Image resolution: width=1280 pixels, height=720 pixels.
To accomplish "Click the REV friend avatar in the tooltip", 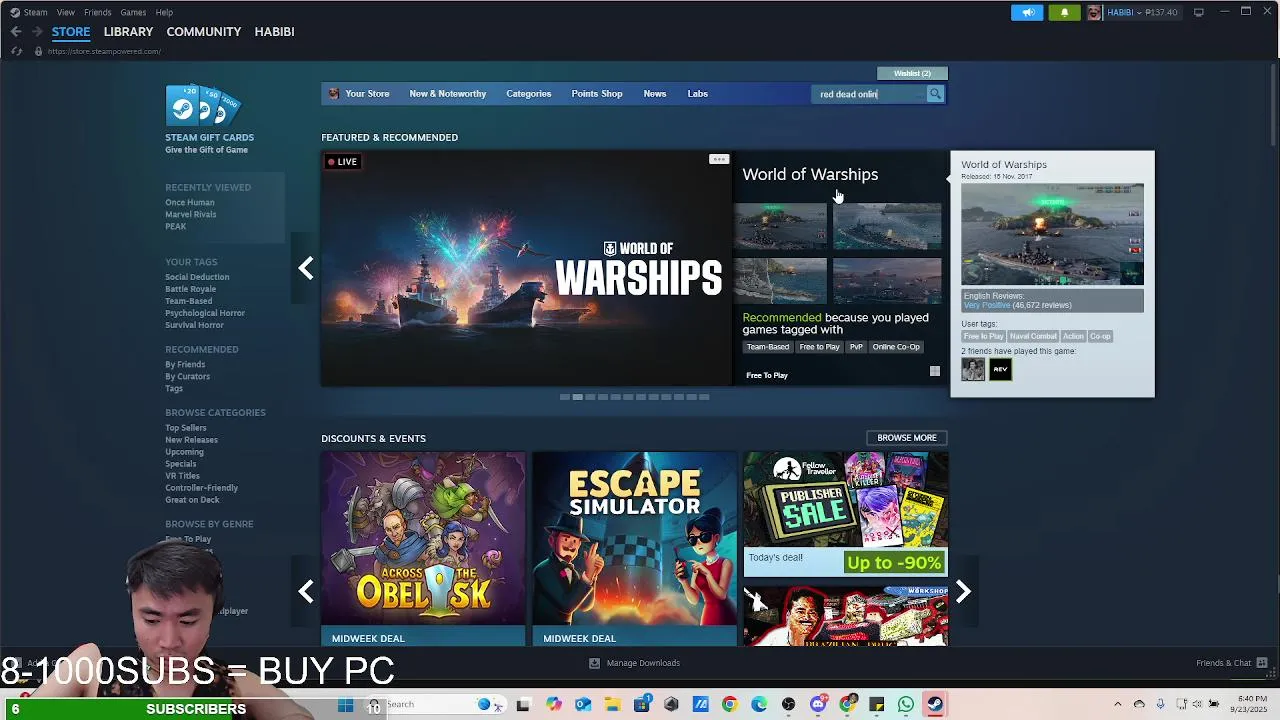I will pos(1000,369).
